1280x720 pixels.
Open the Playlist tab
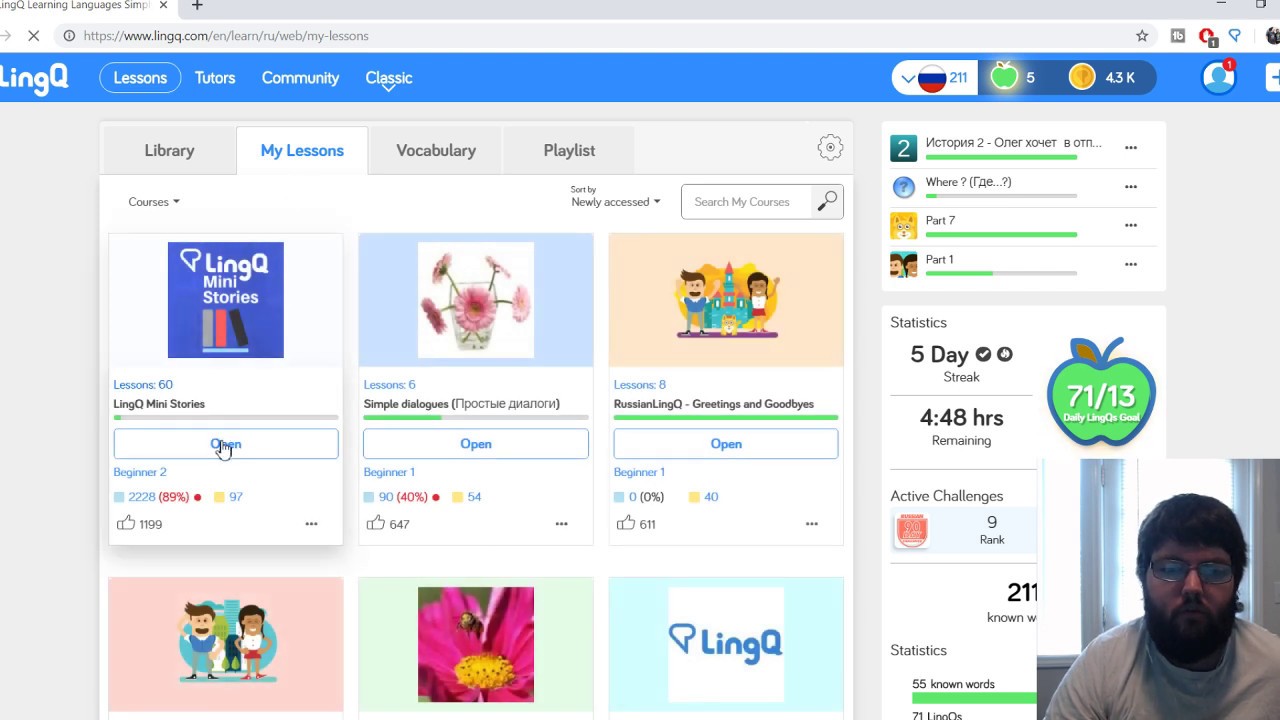point(569,150)
